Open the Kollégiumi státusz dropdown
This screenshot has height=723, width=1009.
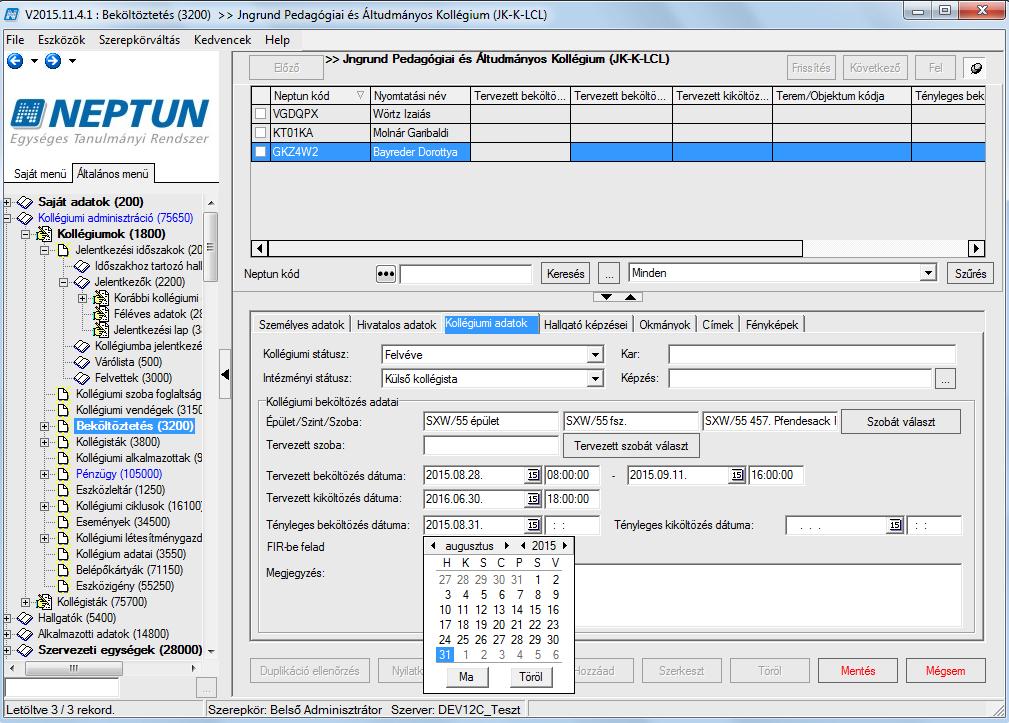click(x=595, y=354)
